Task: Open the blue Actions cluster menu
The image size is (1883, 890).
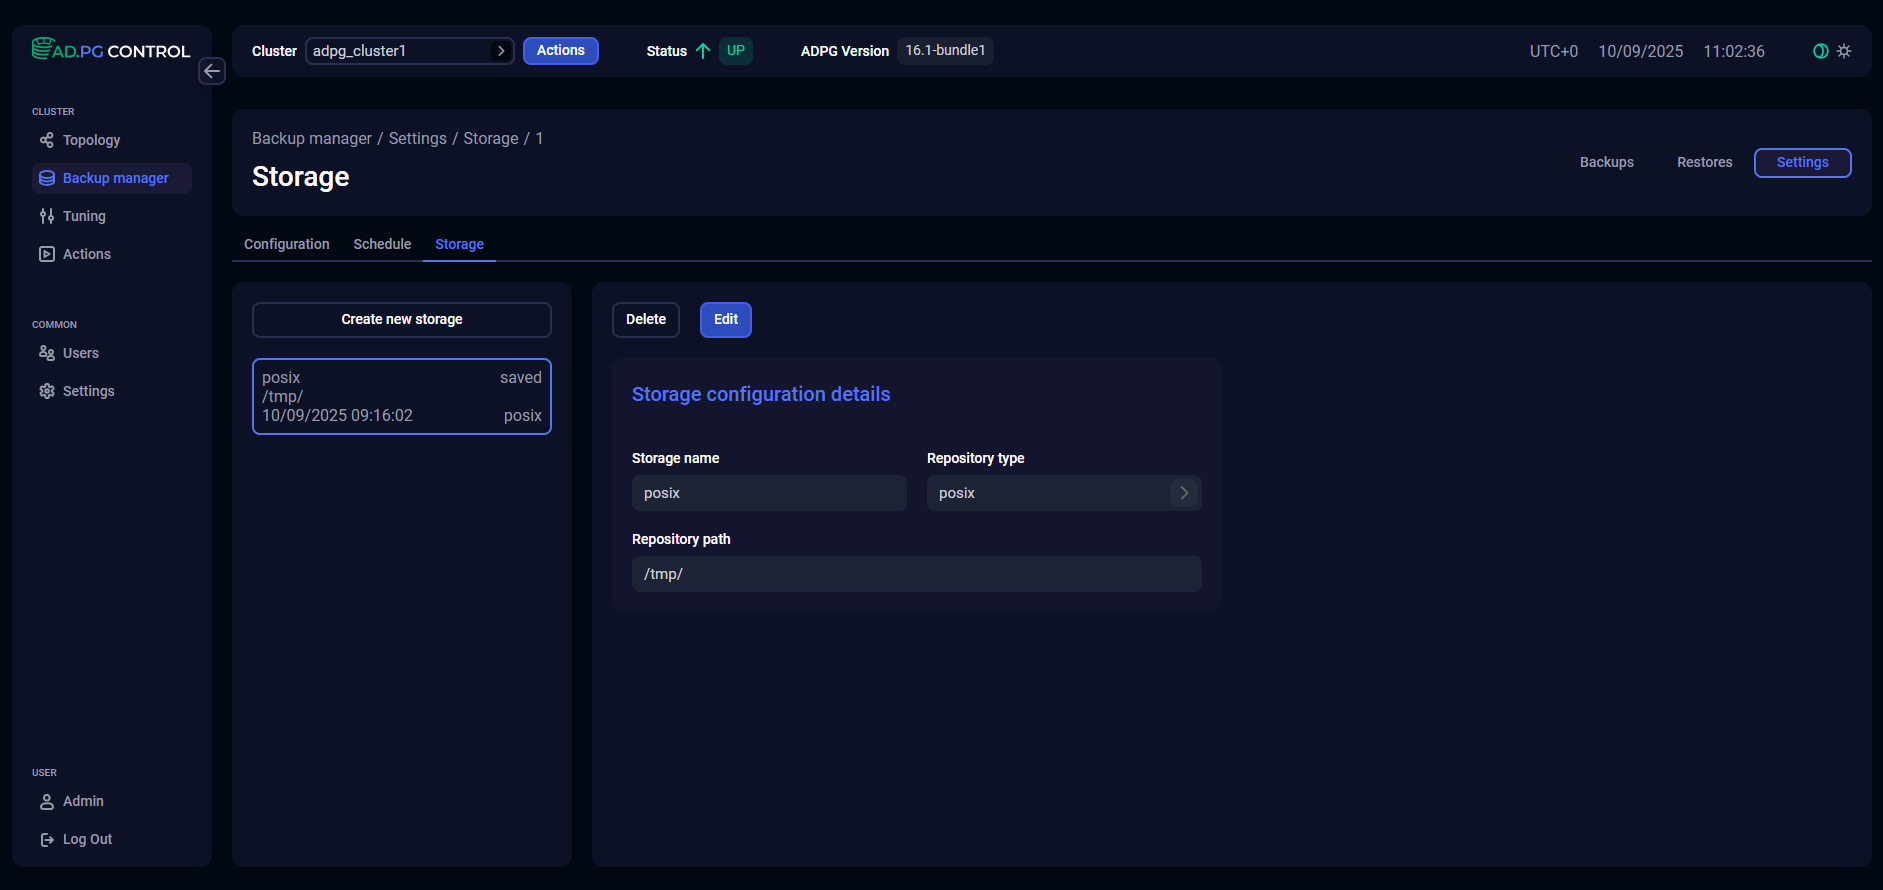Action: 560,51
